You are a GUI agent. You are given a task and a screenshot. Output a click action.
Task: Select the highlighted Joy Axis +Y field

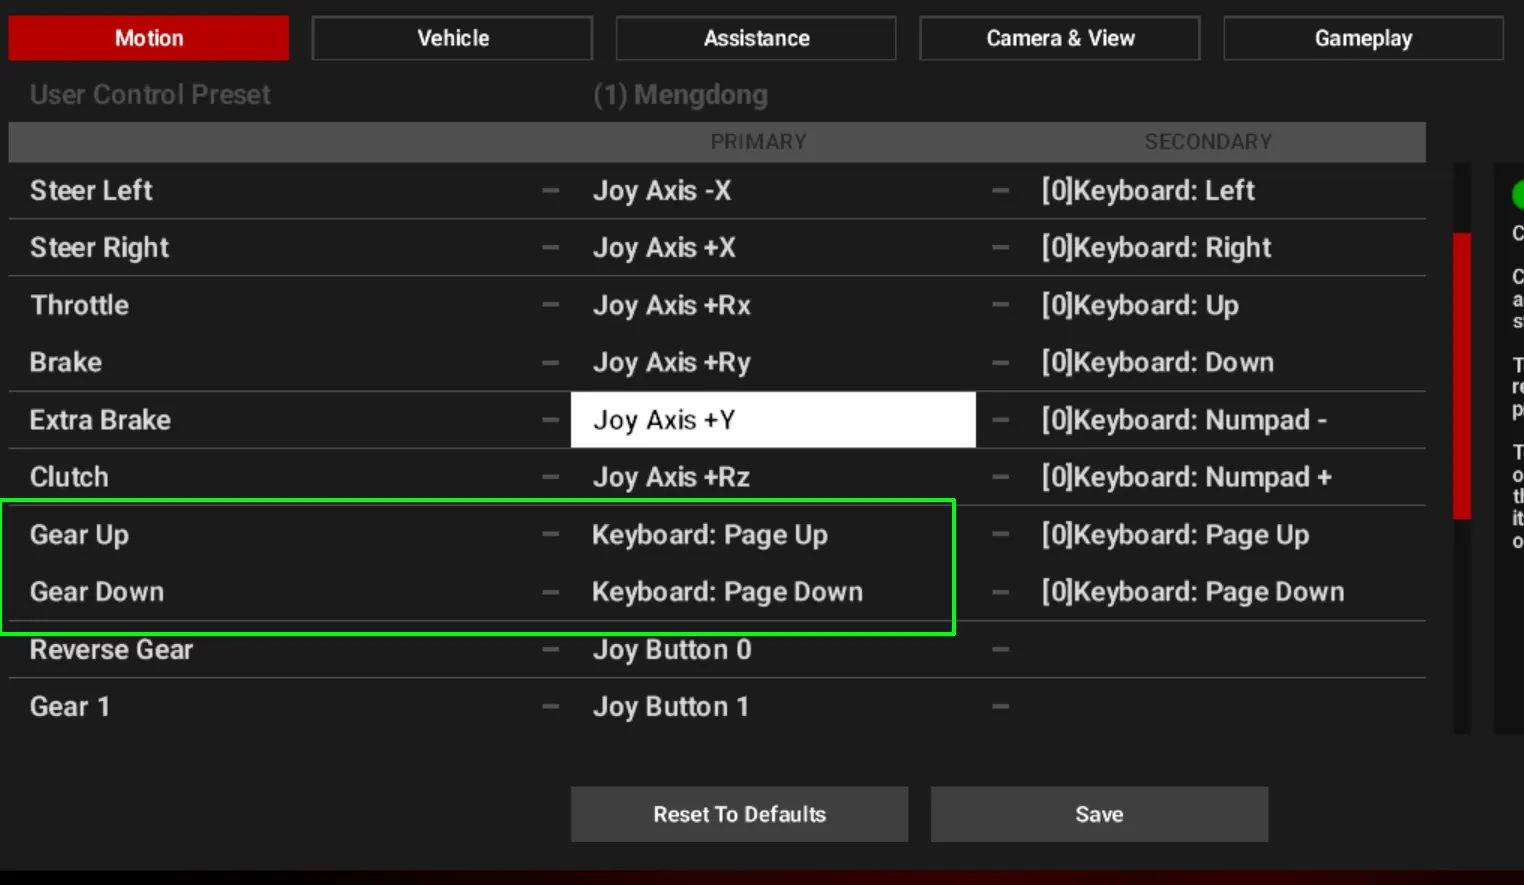click(773, 420)
